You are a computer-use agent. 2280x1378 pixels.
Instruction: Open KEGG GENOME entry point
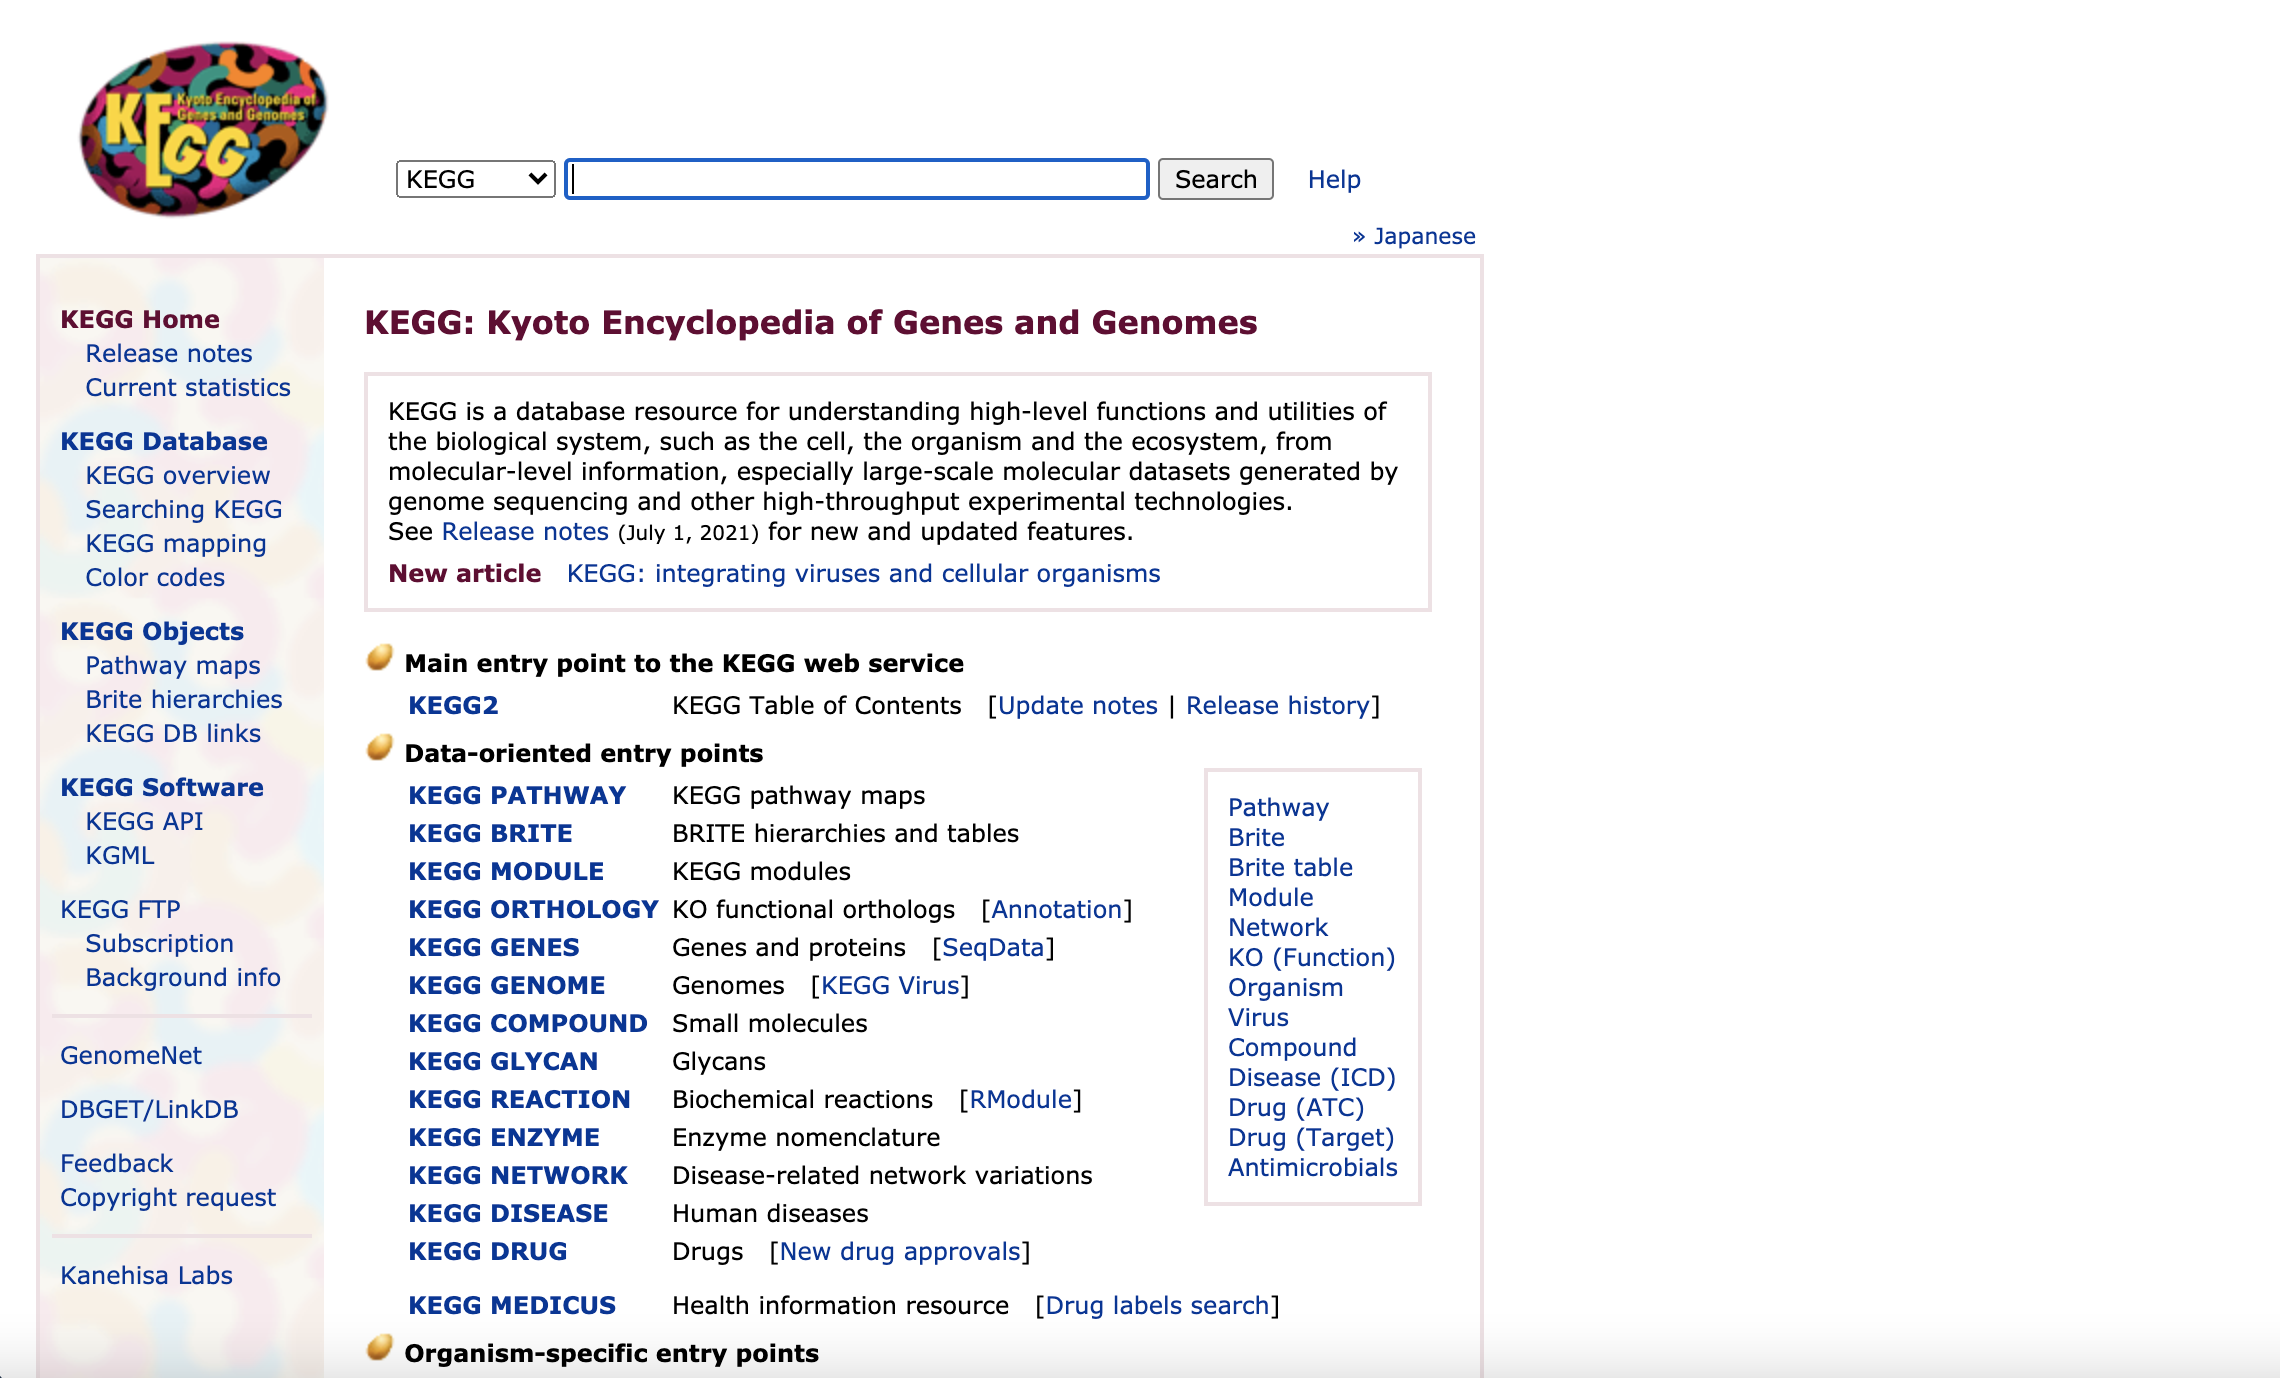coord(507,985)
